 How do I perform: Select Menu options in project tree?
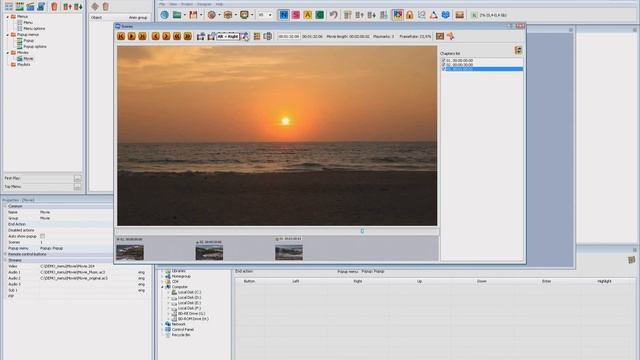point(34,29)
